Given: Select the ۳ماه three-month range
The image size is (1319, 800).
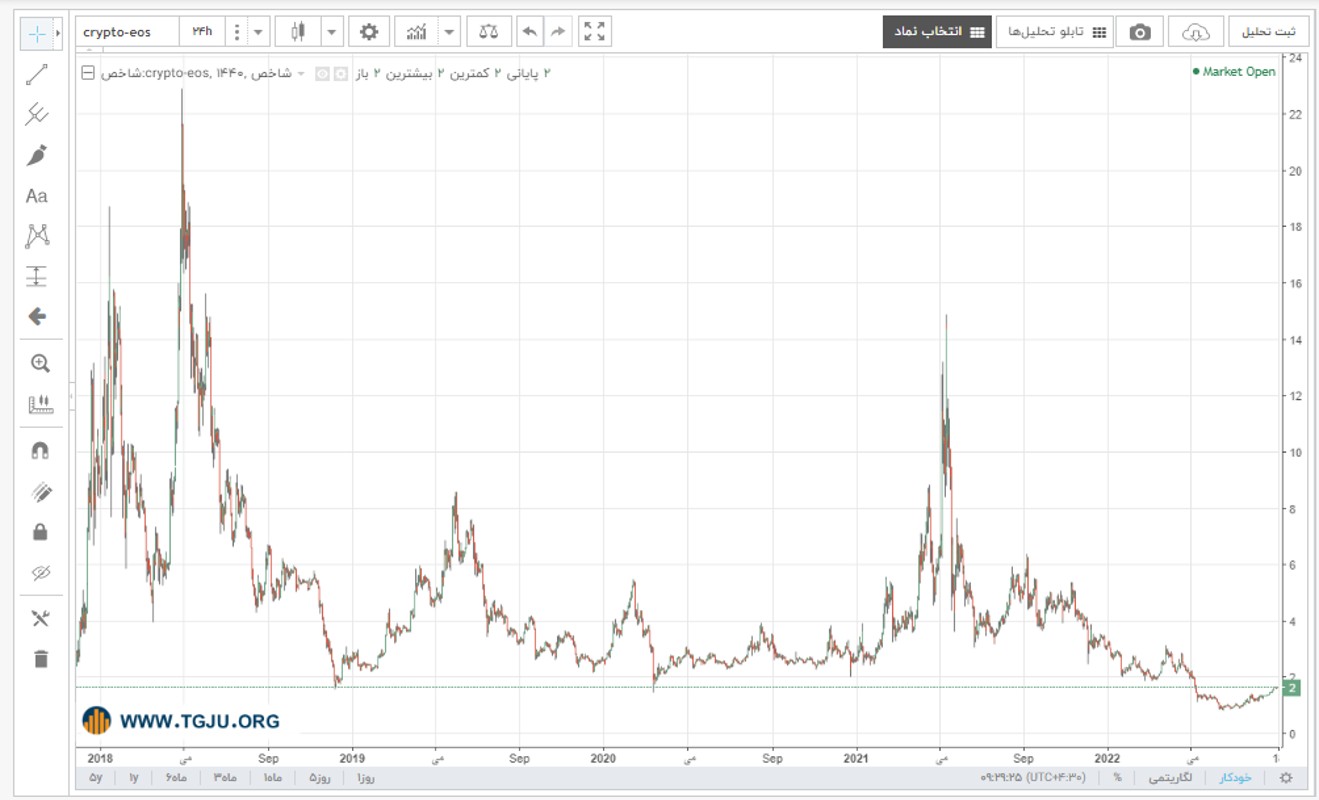Looking at the screenshot, I should pyautogui.click(x=223, y=778).
